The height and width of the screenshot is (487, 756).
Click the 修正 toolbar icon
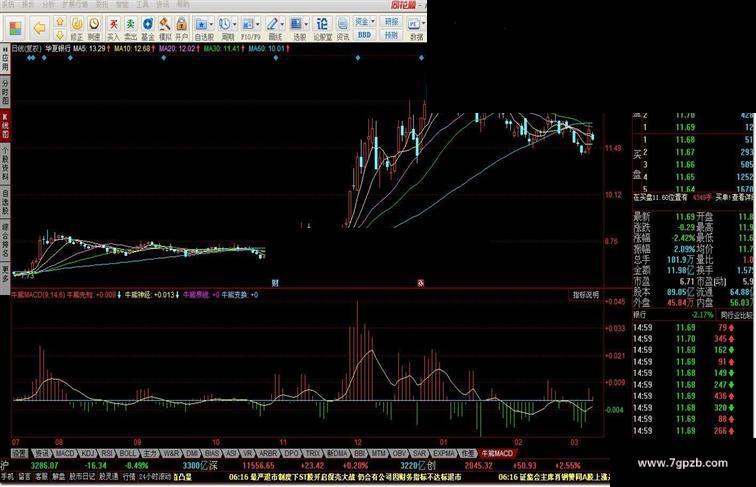[77, 28]
